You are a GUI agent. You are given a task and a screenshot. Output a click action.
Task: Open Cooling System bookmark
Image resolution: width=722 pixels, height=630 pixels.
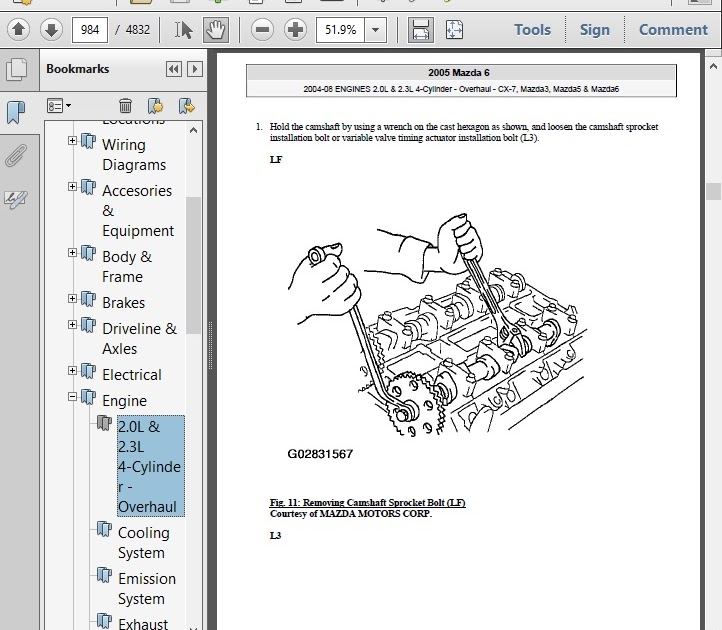[144, 542]
